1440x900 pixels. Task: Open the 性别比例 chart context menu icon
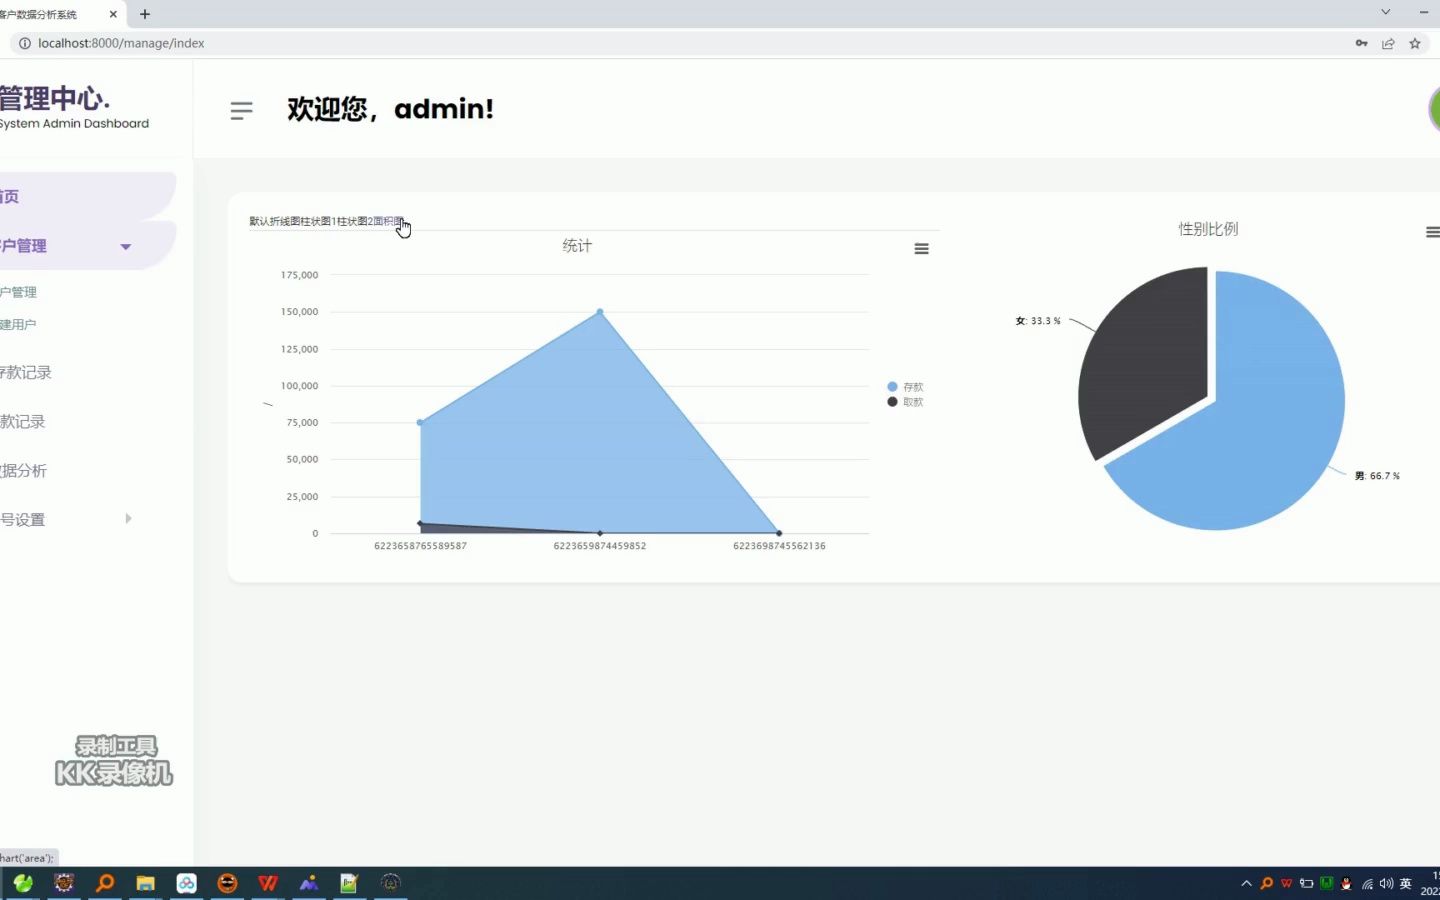coord(1433,232)
